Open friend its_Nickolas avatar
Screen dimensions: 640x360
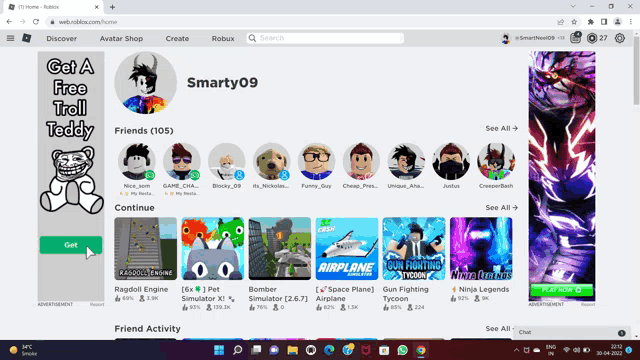271,161
